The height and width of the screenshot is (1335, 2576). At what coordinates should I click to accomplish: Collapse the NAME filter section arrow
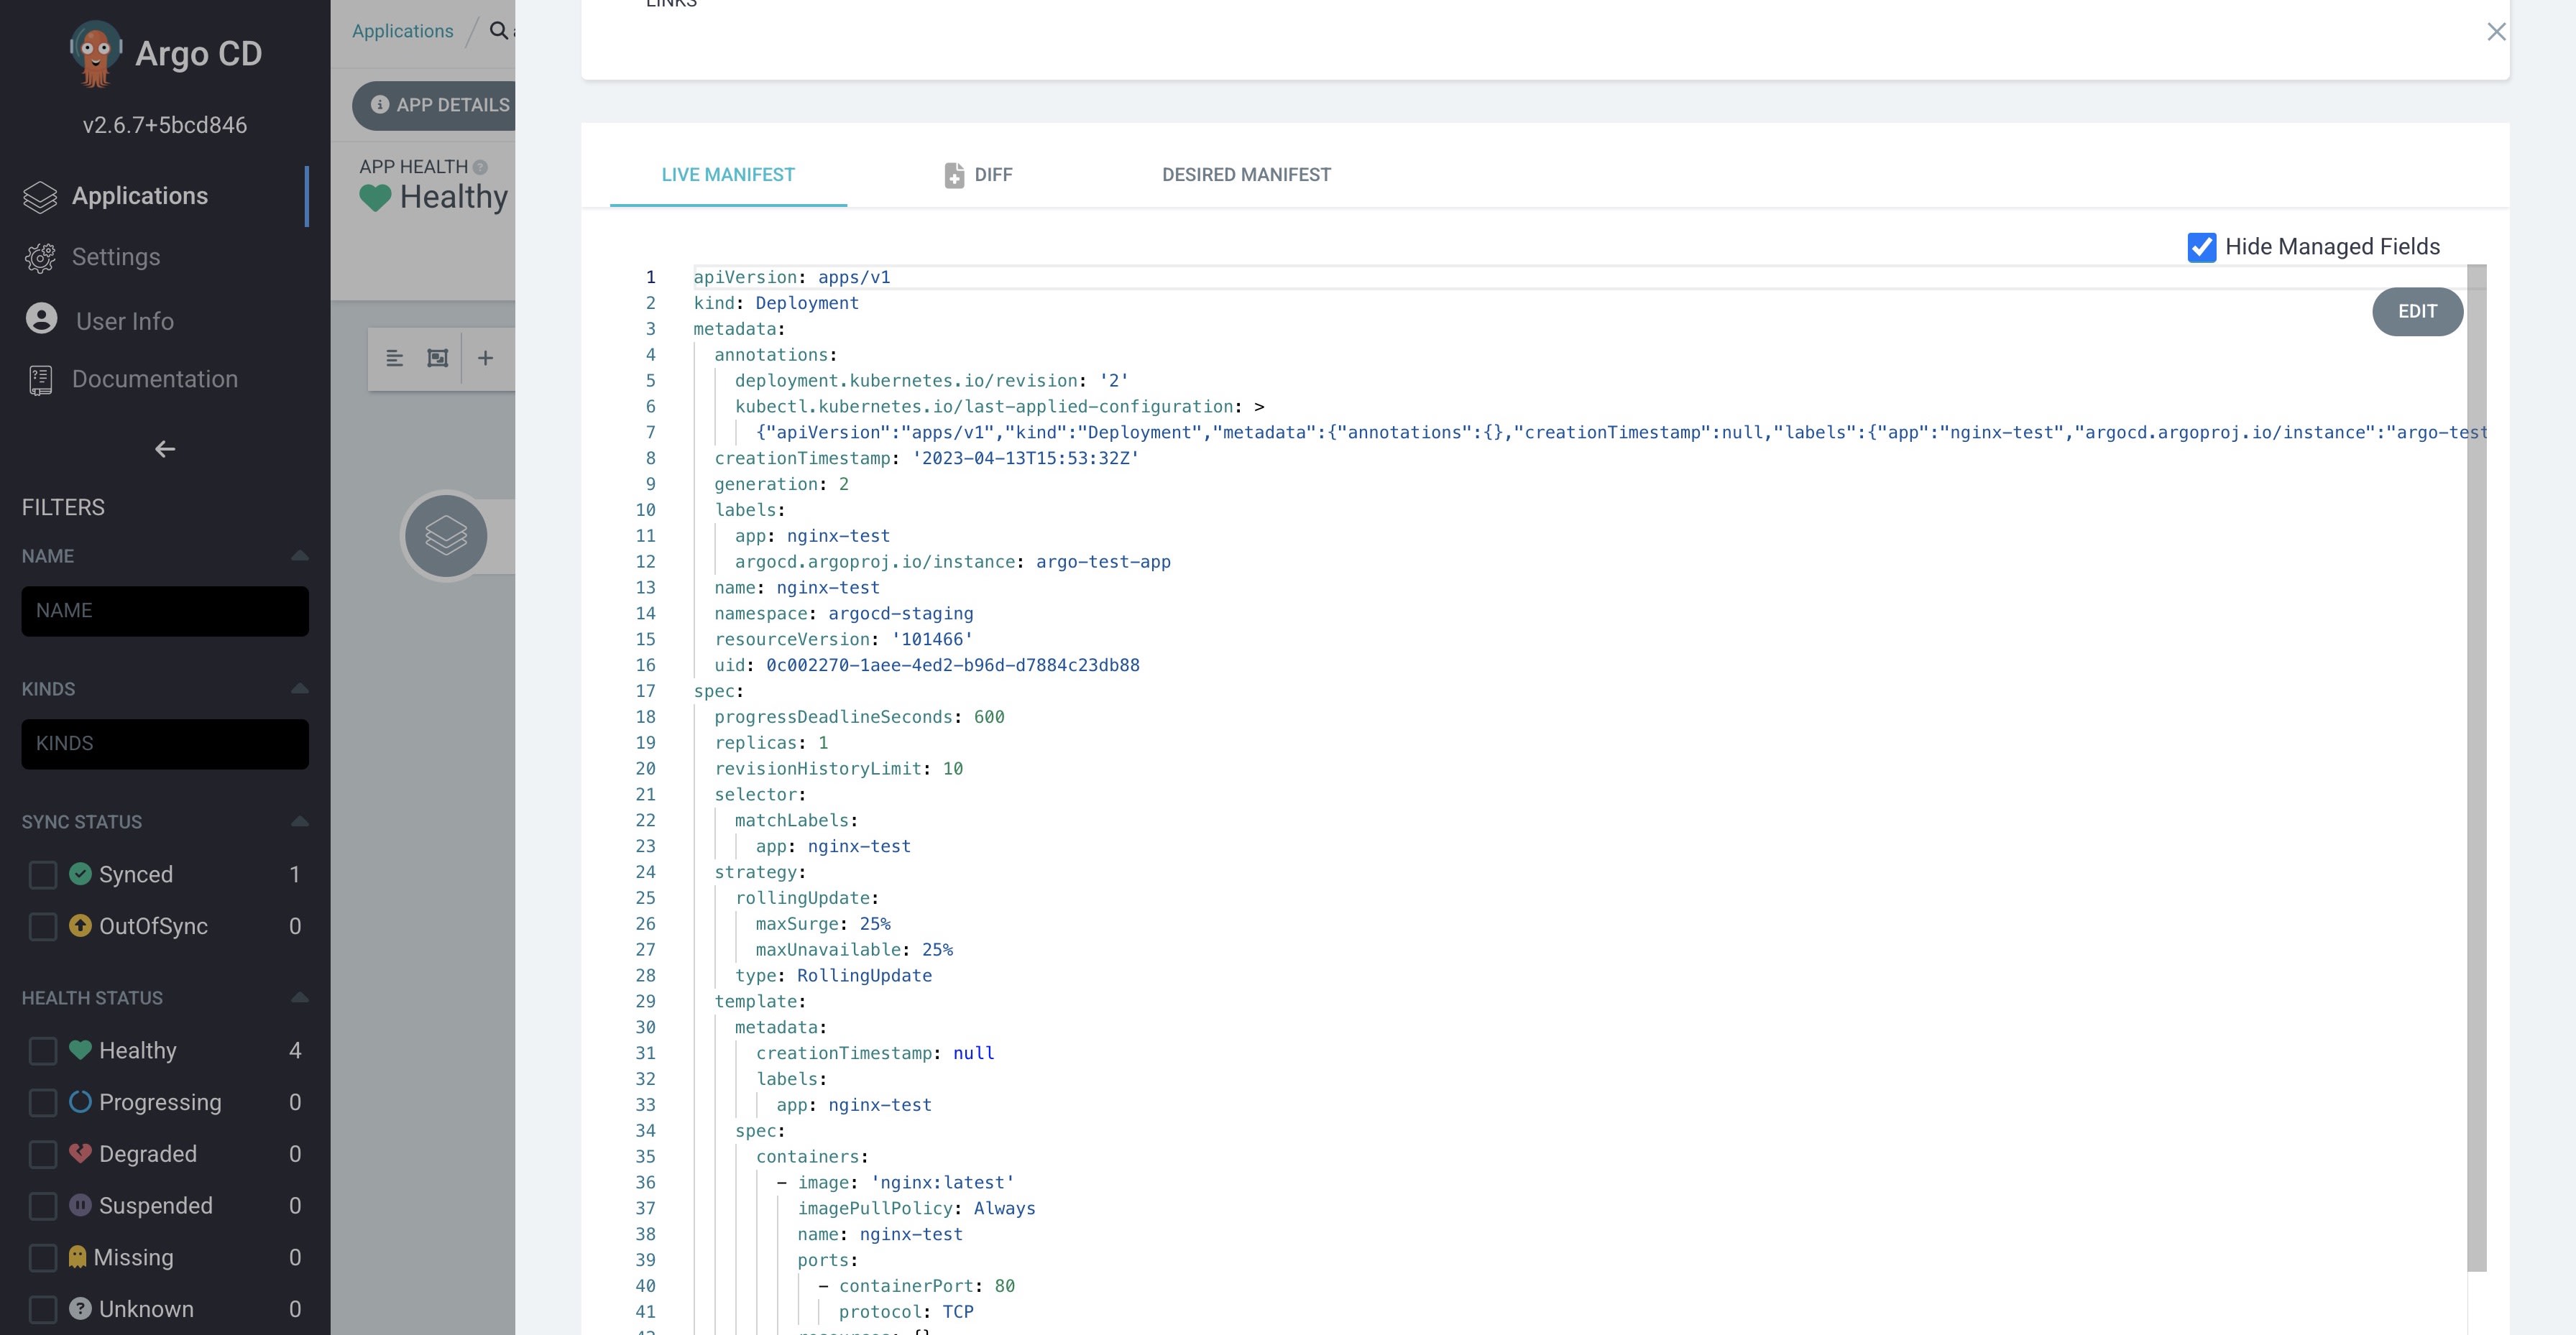pos(299,555)
